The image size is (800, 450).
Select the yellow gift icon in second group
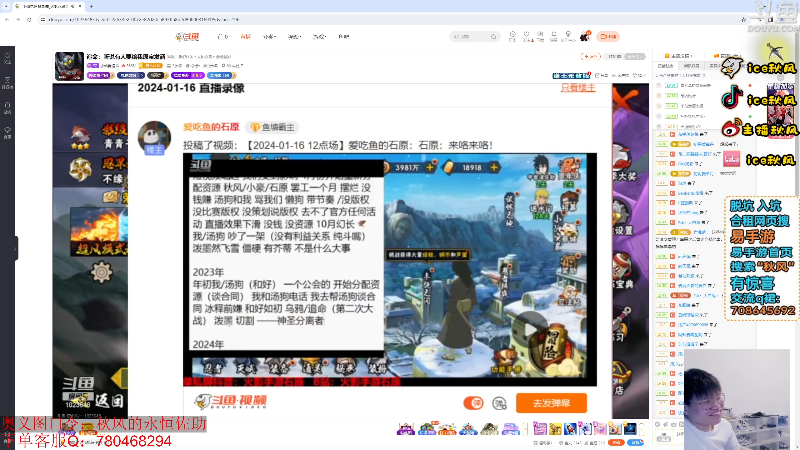click(x=555, y=429)
